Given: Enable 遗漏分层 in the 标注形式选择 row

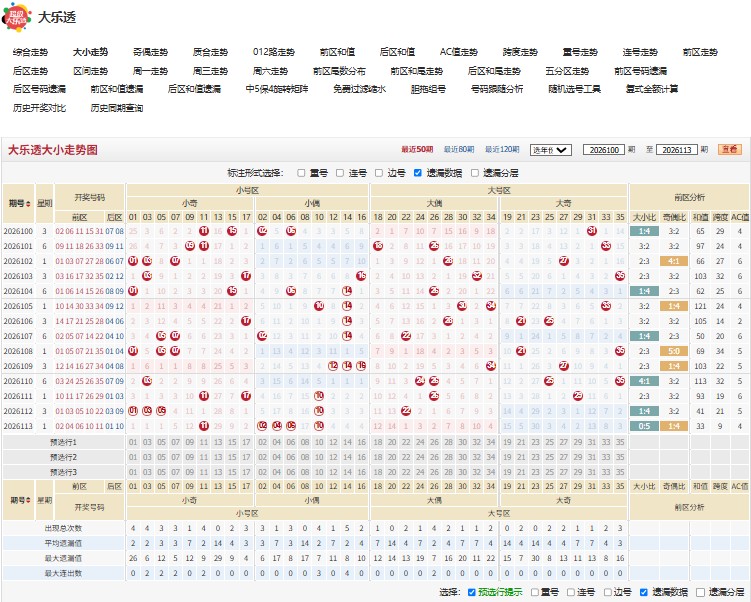Looking at the screenshot, I should tap(475, 173).
